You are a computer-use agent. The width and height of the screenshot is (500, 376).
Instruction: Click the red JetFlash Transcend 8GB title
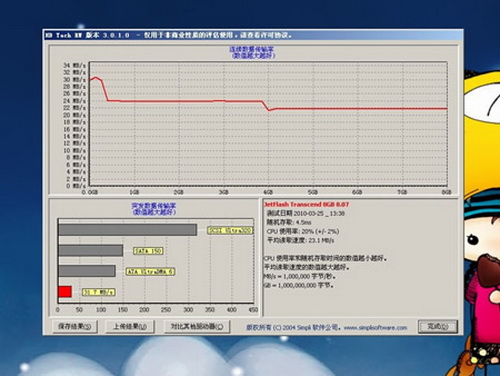click(306, 204)
